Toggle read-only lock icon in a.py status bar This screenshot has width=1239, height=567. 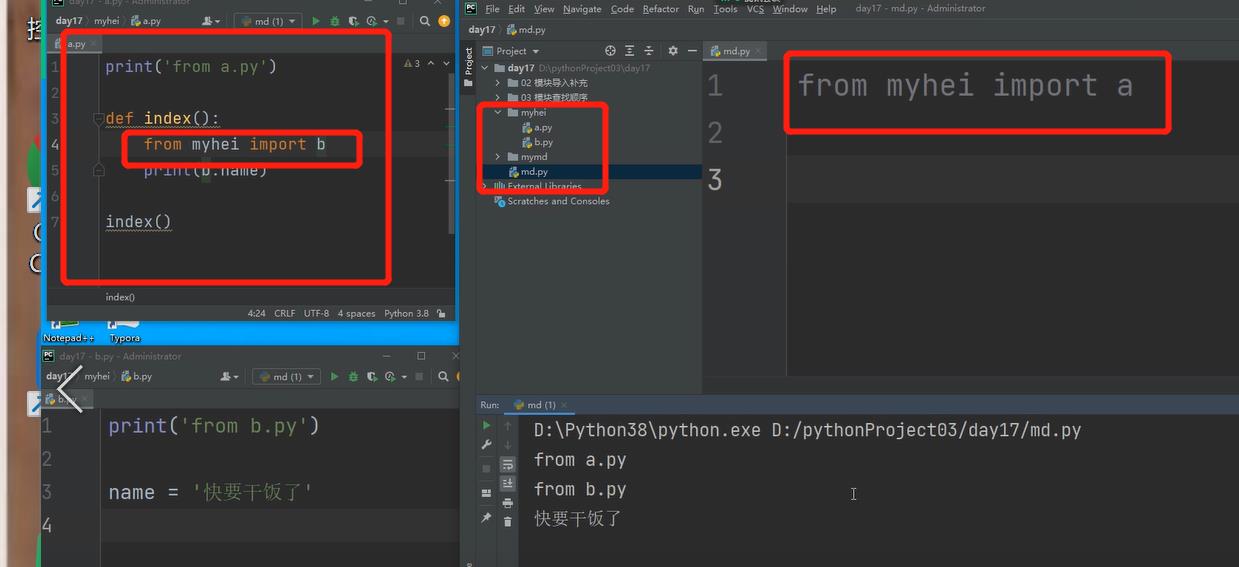[442, 313]
